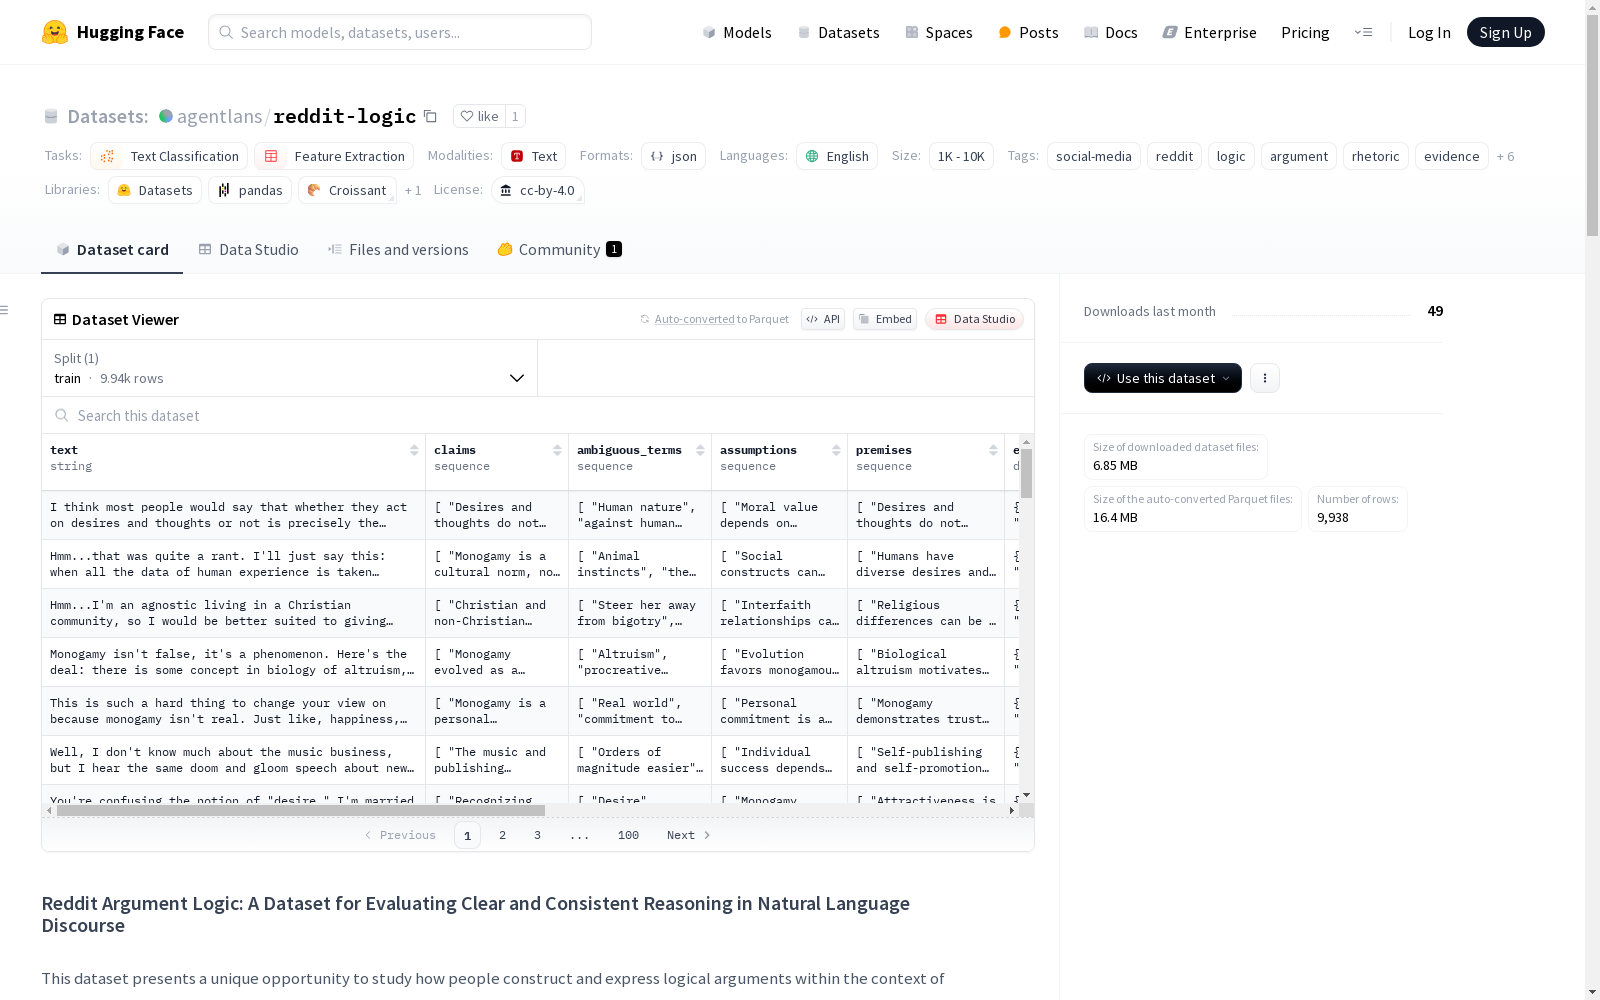Click the agentlans user avatar icon
Viewport: 1600px width, 1000px height.
(x=166, y=116)
